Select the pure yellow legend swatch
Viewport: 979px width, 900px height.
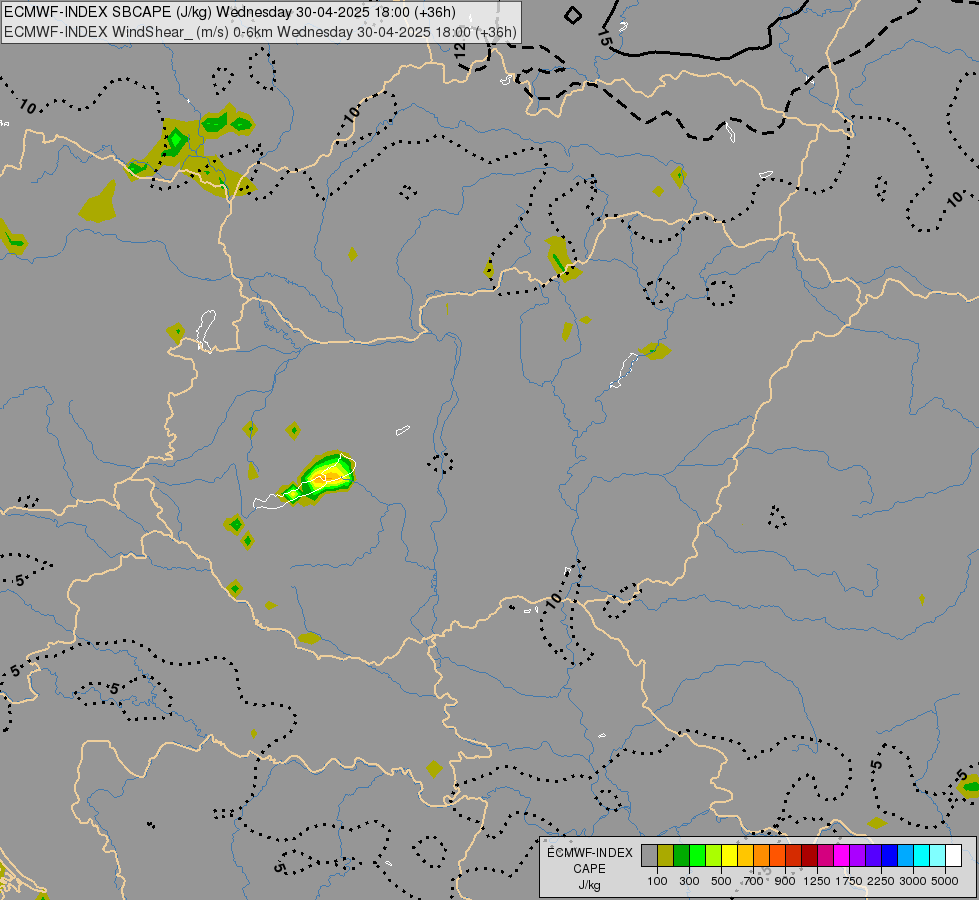[729, 856]
